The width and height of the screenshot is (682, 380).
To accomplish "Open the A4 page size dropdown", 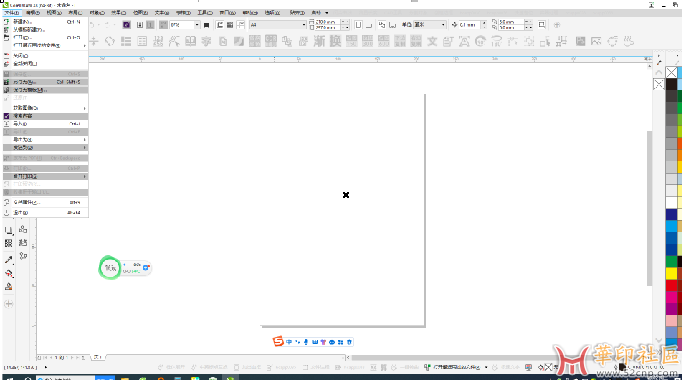I will (304, 25).
